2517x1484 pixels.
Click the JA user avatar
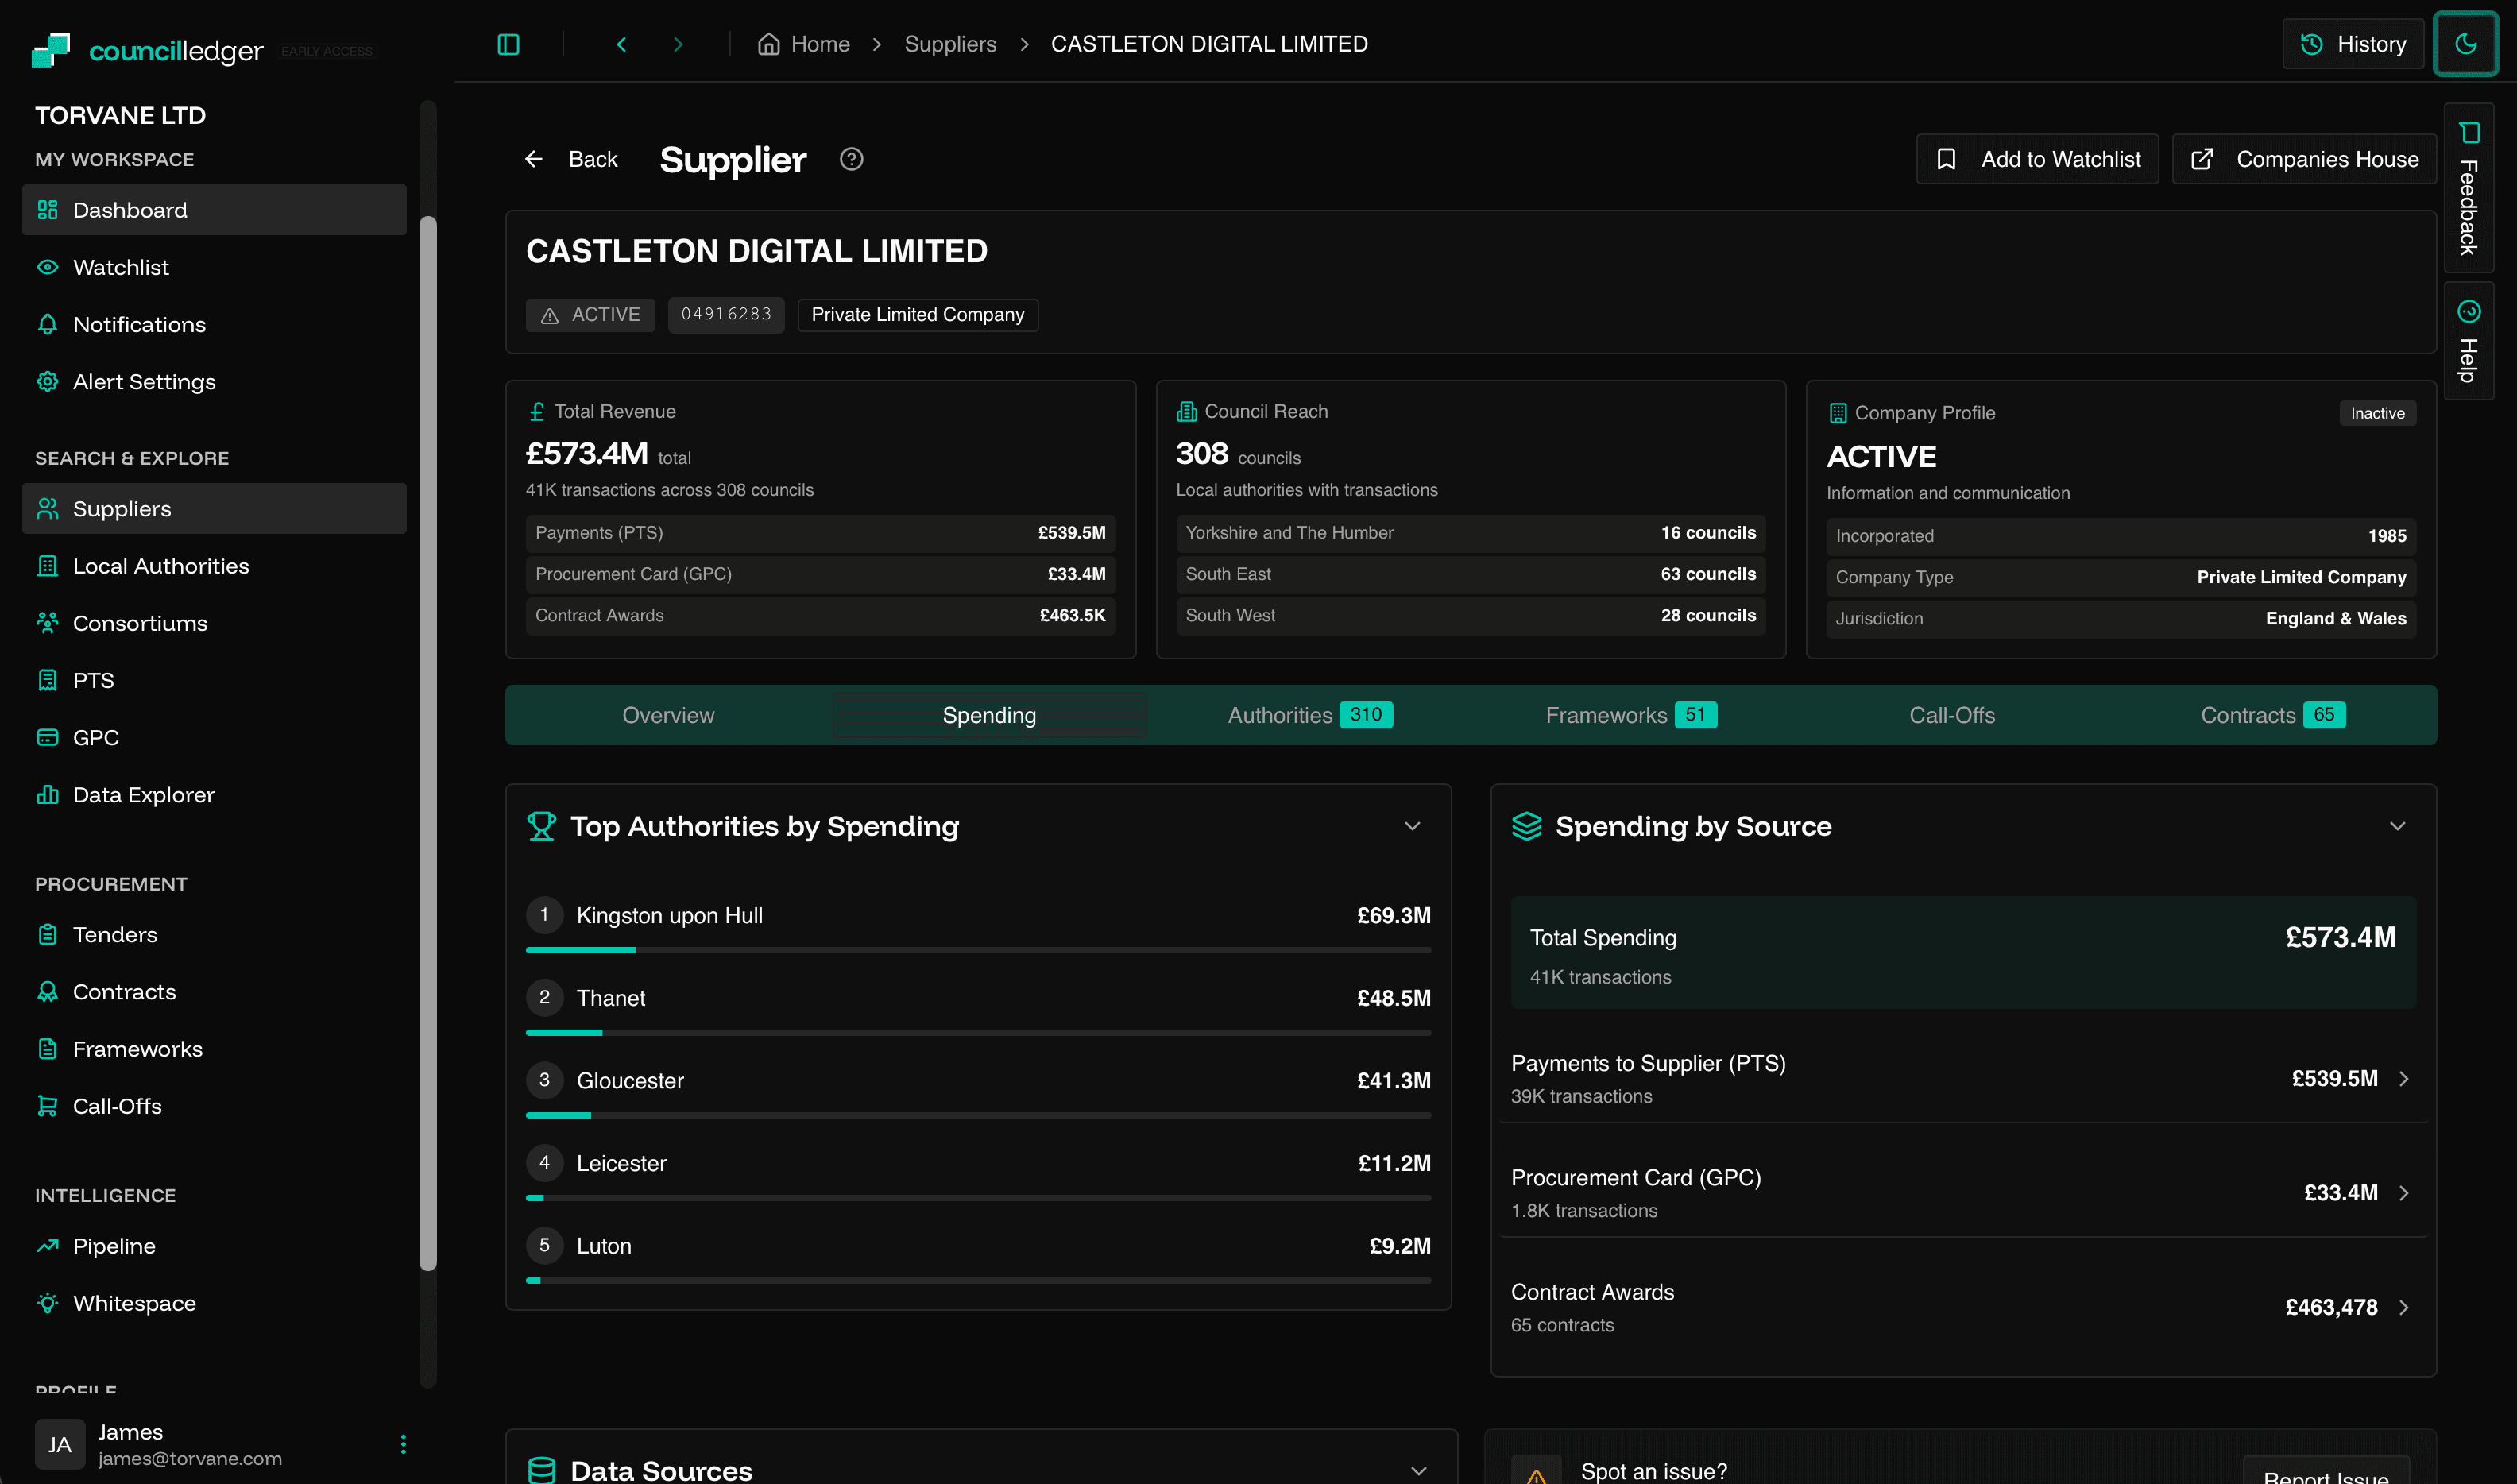coord(60,1444)
